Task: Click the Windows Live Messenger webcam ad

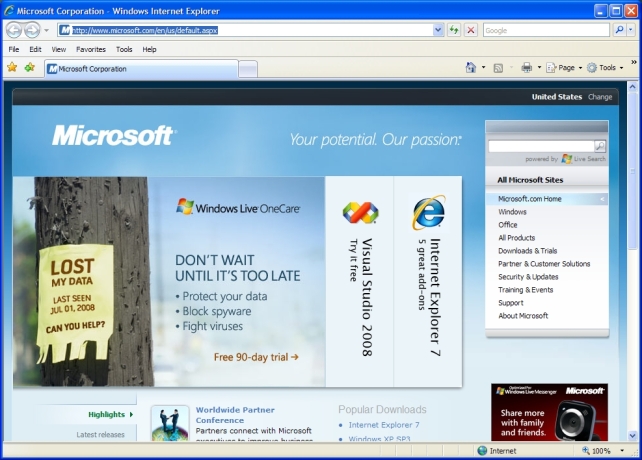Action: point(549,412)
